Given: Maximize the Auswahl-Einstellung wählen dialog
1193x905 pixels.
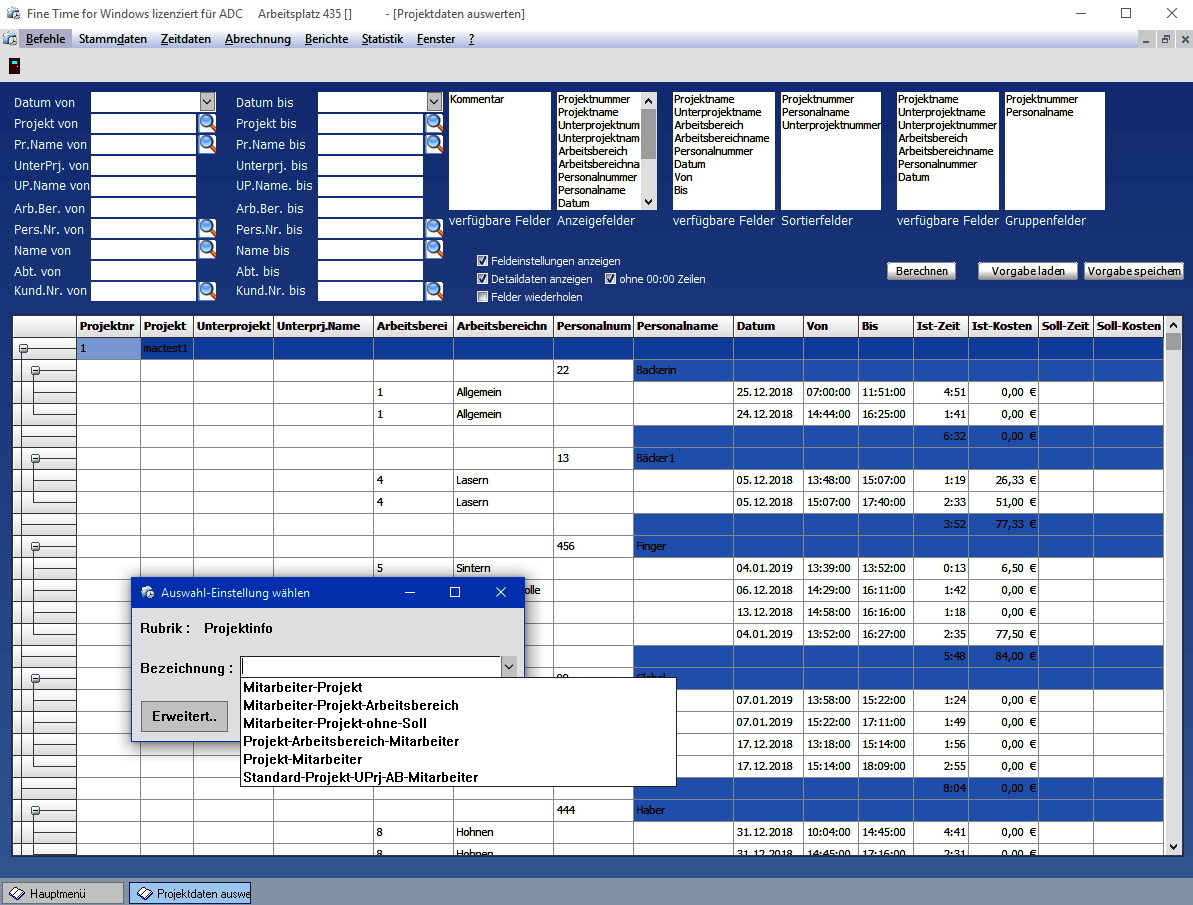Looking at the screenshot, I should click(455, 592).
